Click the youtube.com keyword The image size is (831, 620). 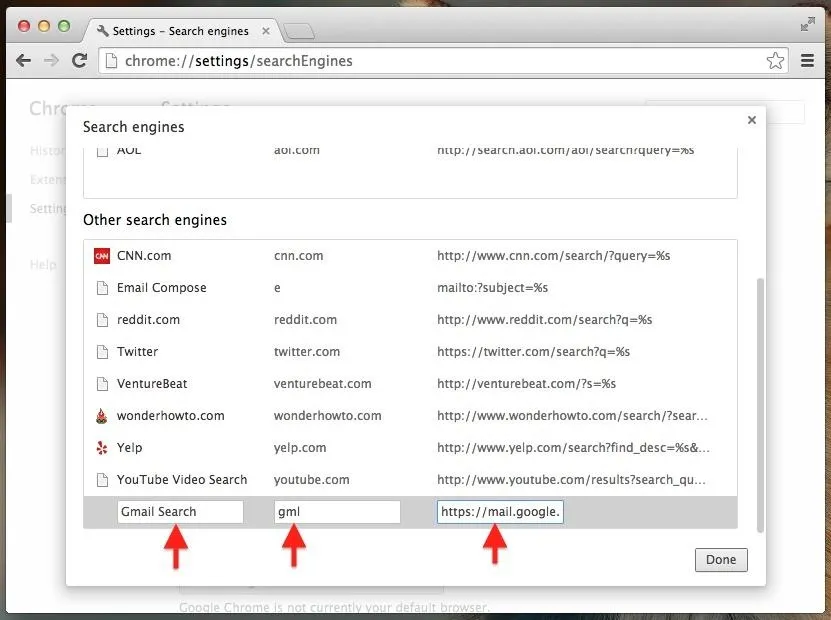pyautogui.click(x=312, y=480)
